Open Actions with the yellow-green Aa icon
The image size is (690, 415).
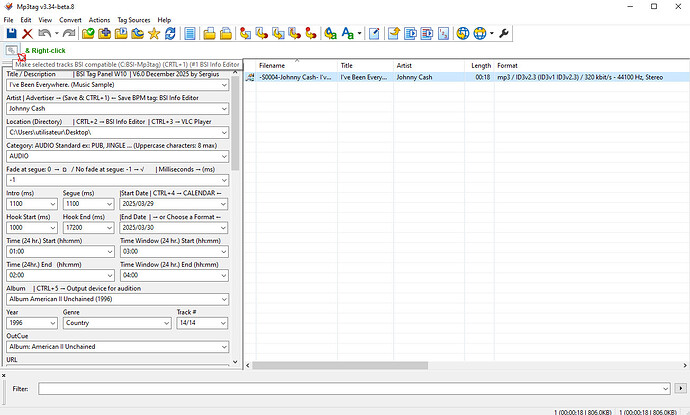[x=330, y=33]
